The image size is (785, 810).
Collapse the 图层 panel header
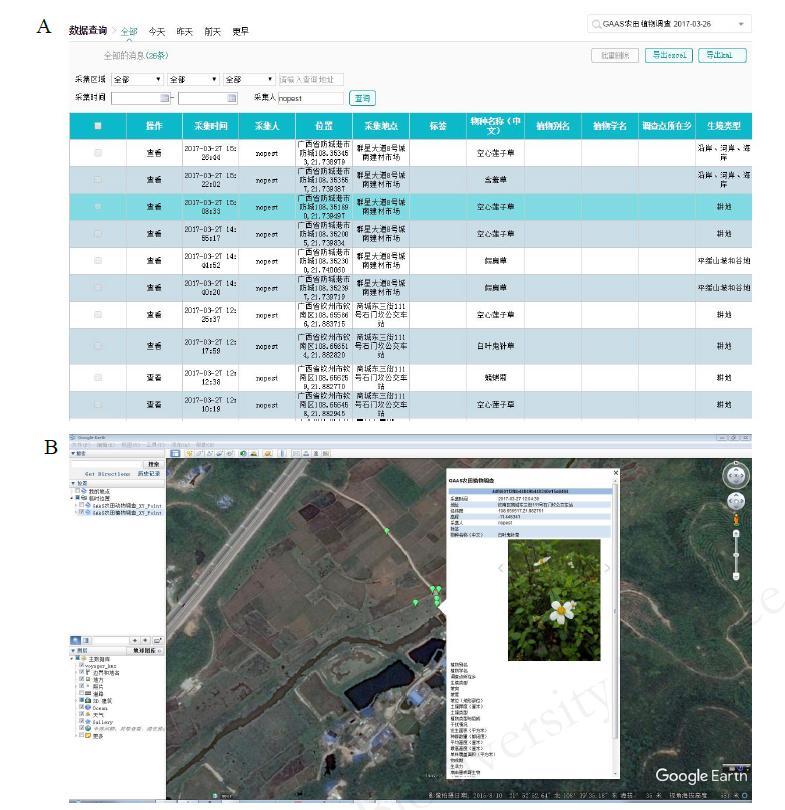[x=98, y=650]
